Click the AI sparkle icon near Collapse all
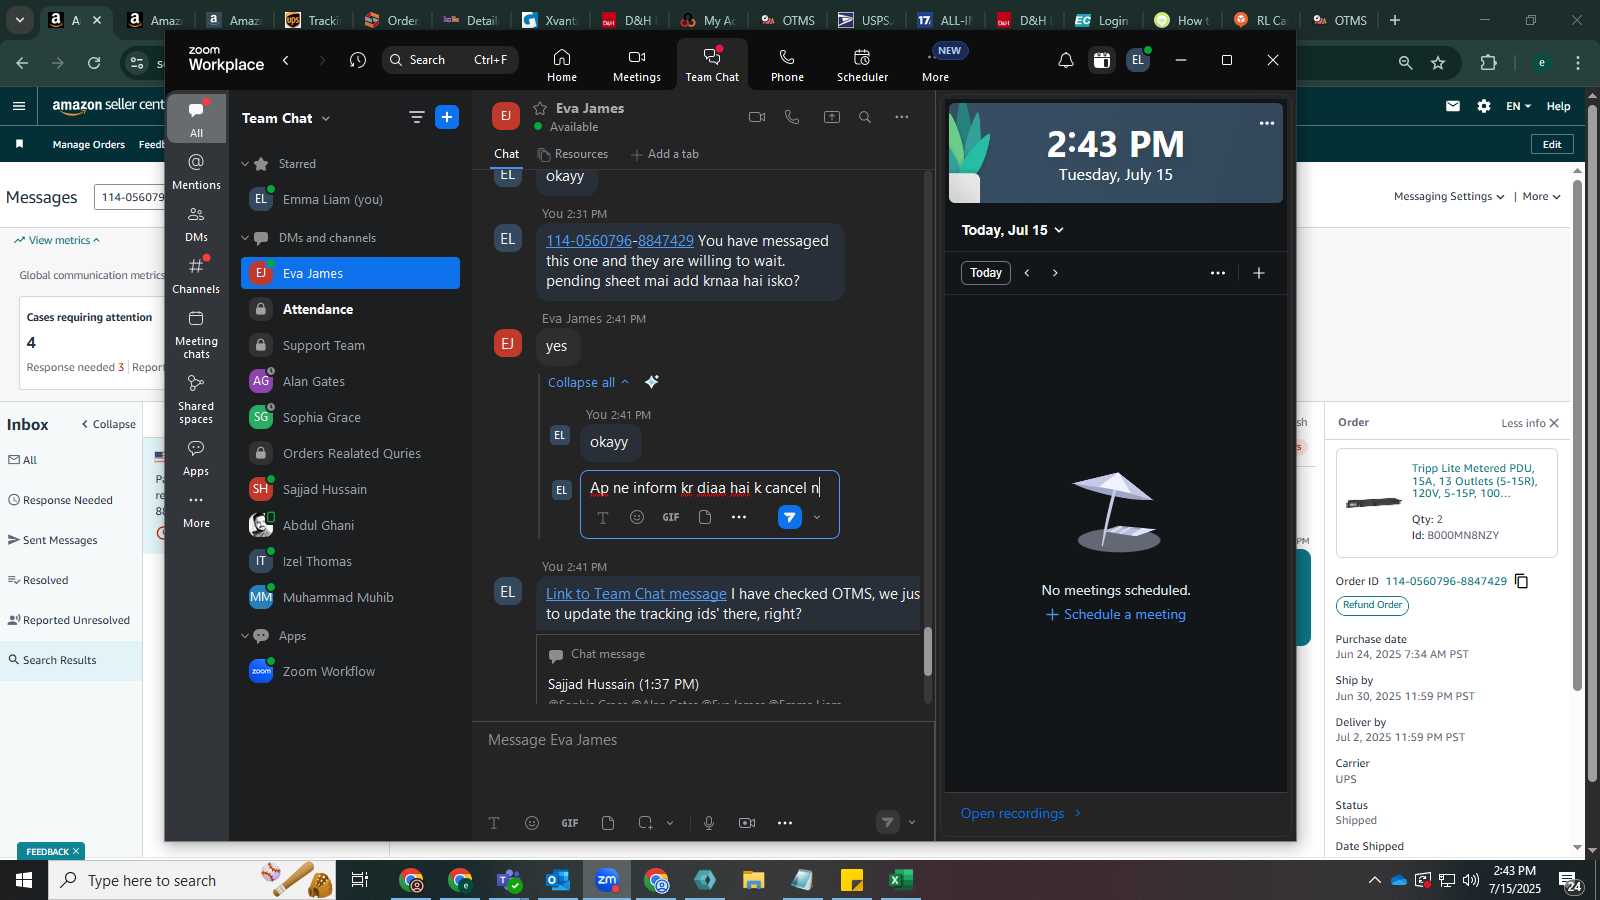The width and height of the screenshot is (1600, 900). tap(652, 382)
